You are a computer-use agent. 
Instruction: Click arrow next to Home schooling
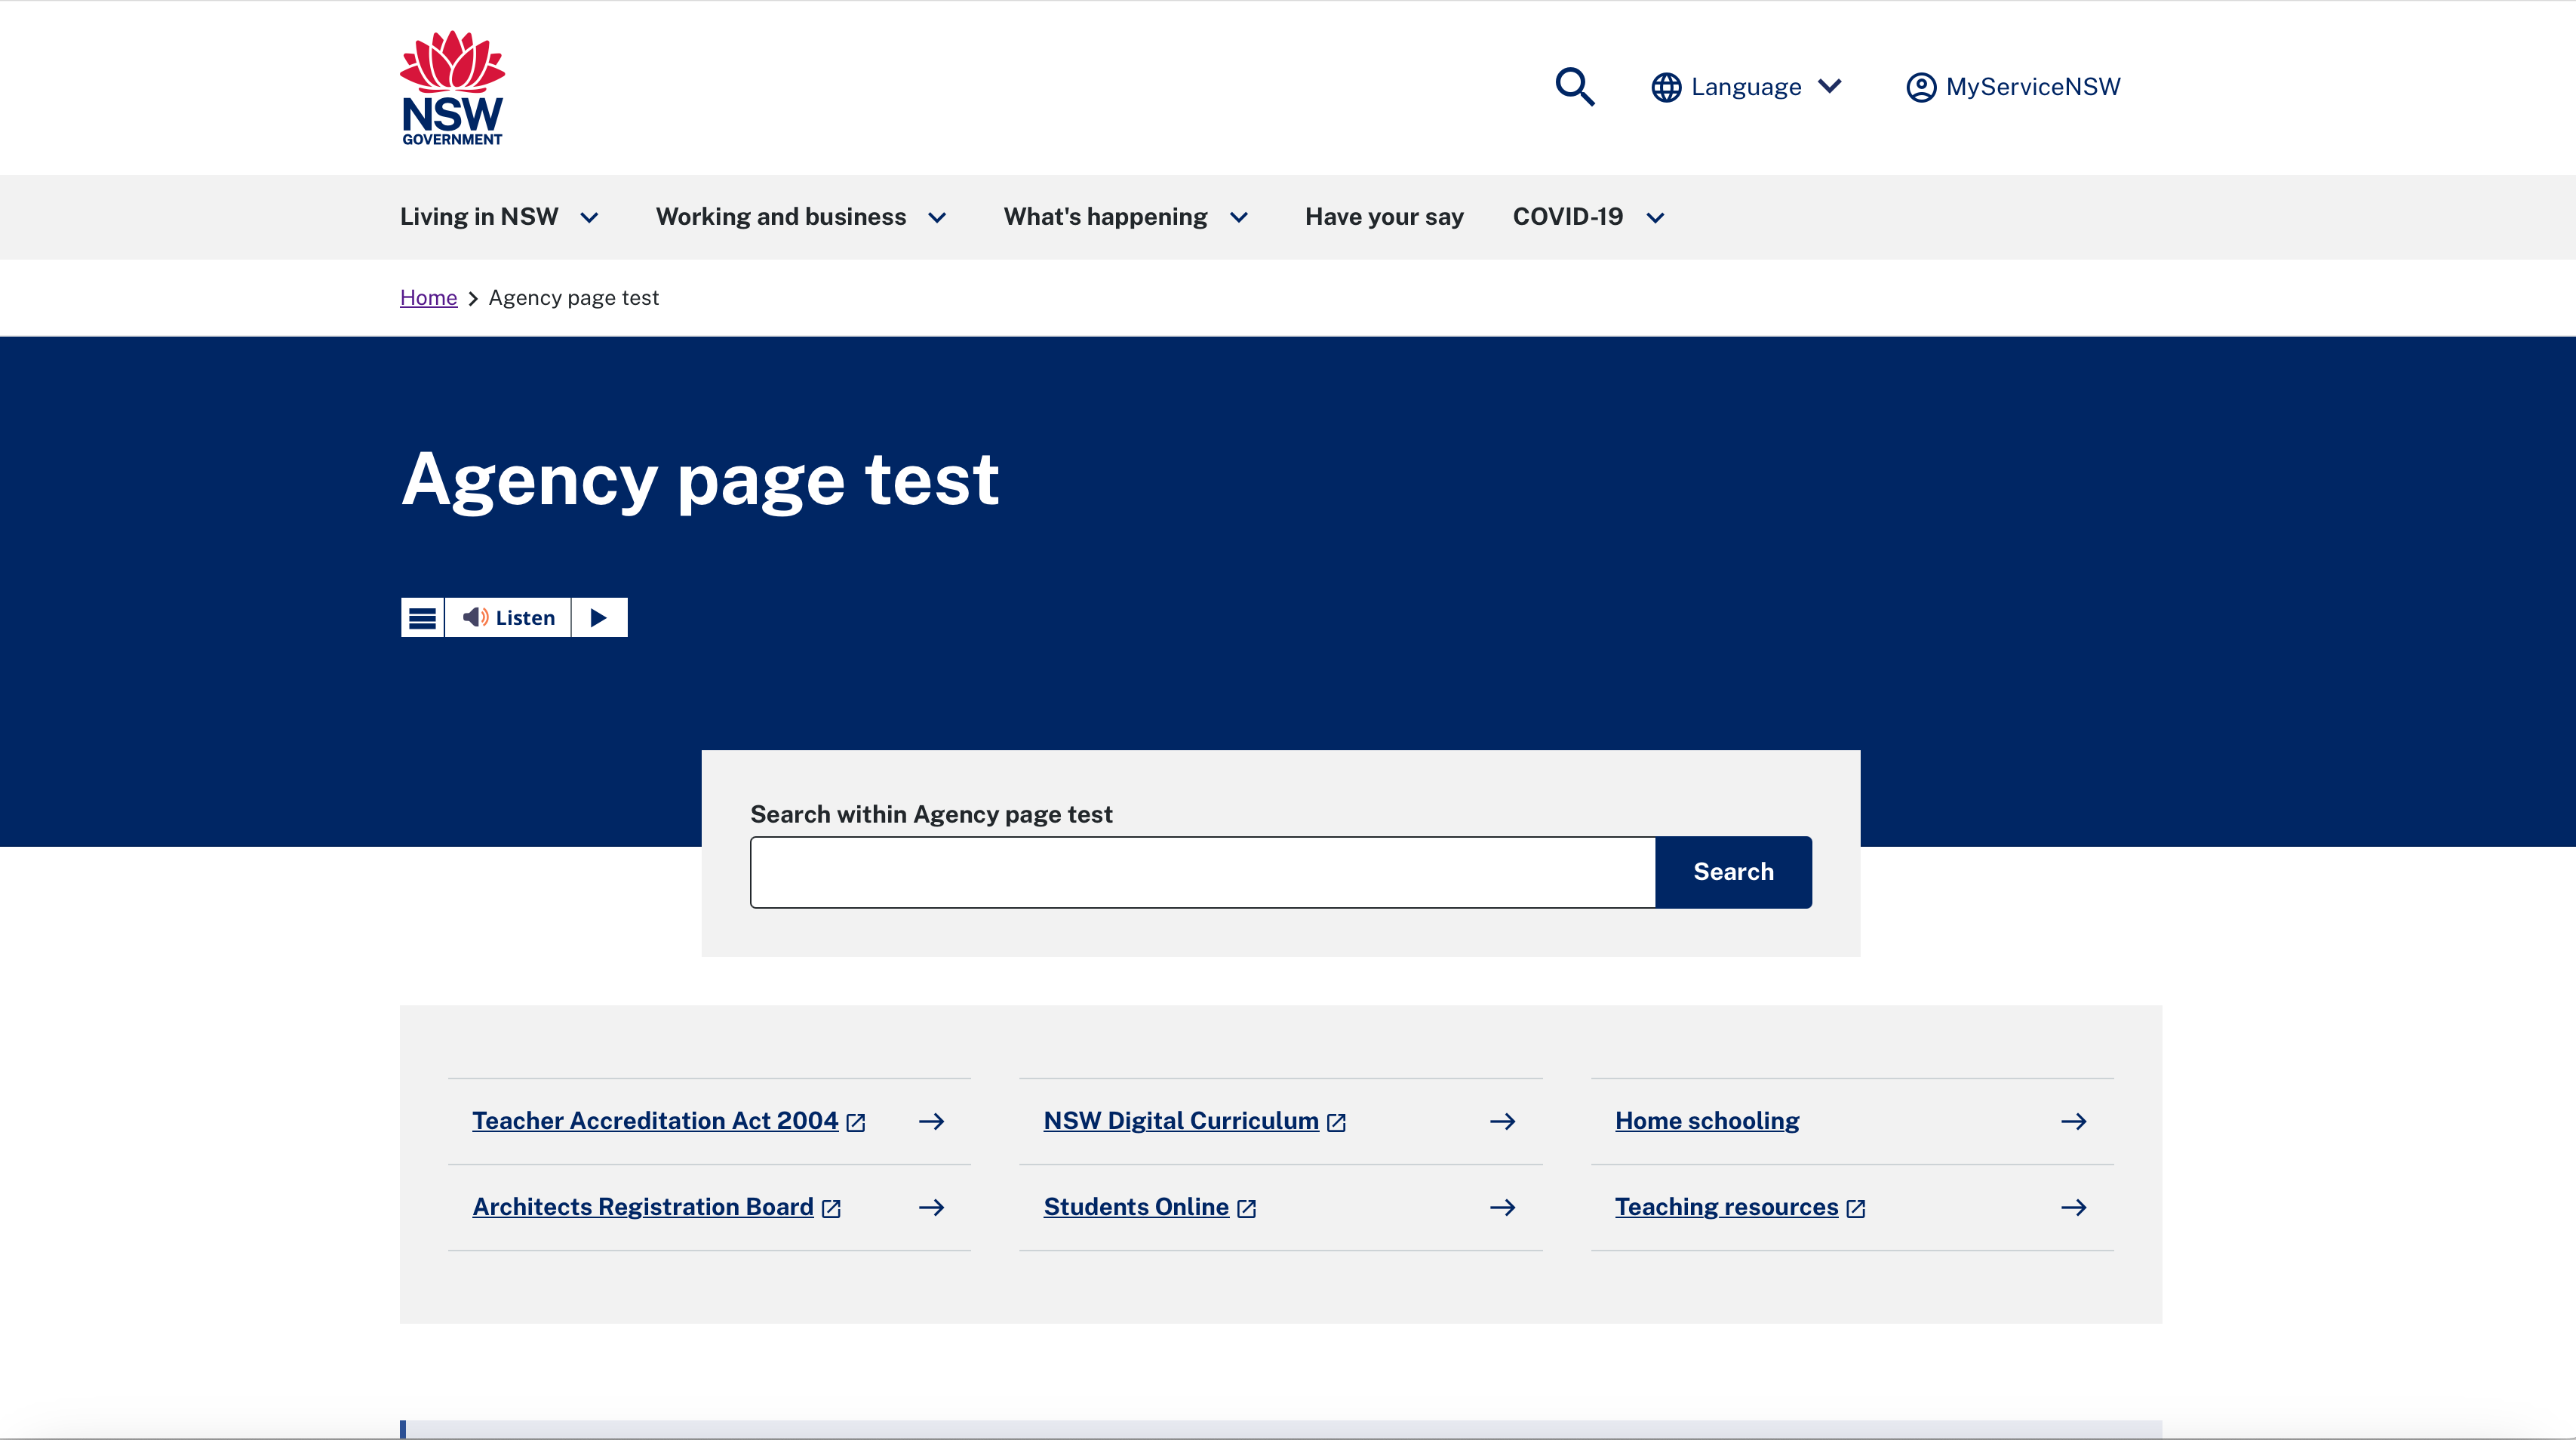click(2074, 1121)
